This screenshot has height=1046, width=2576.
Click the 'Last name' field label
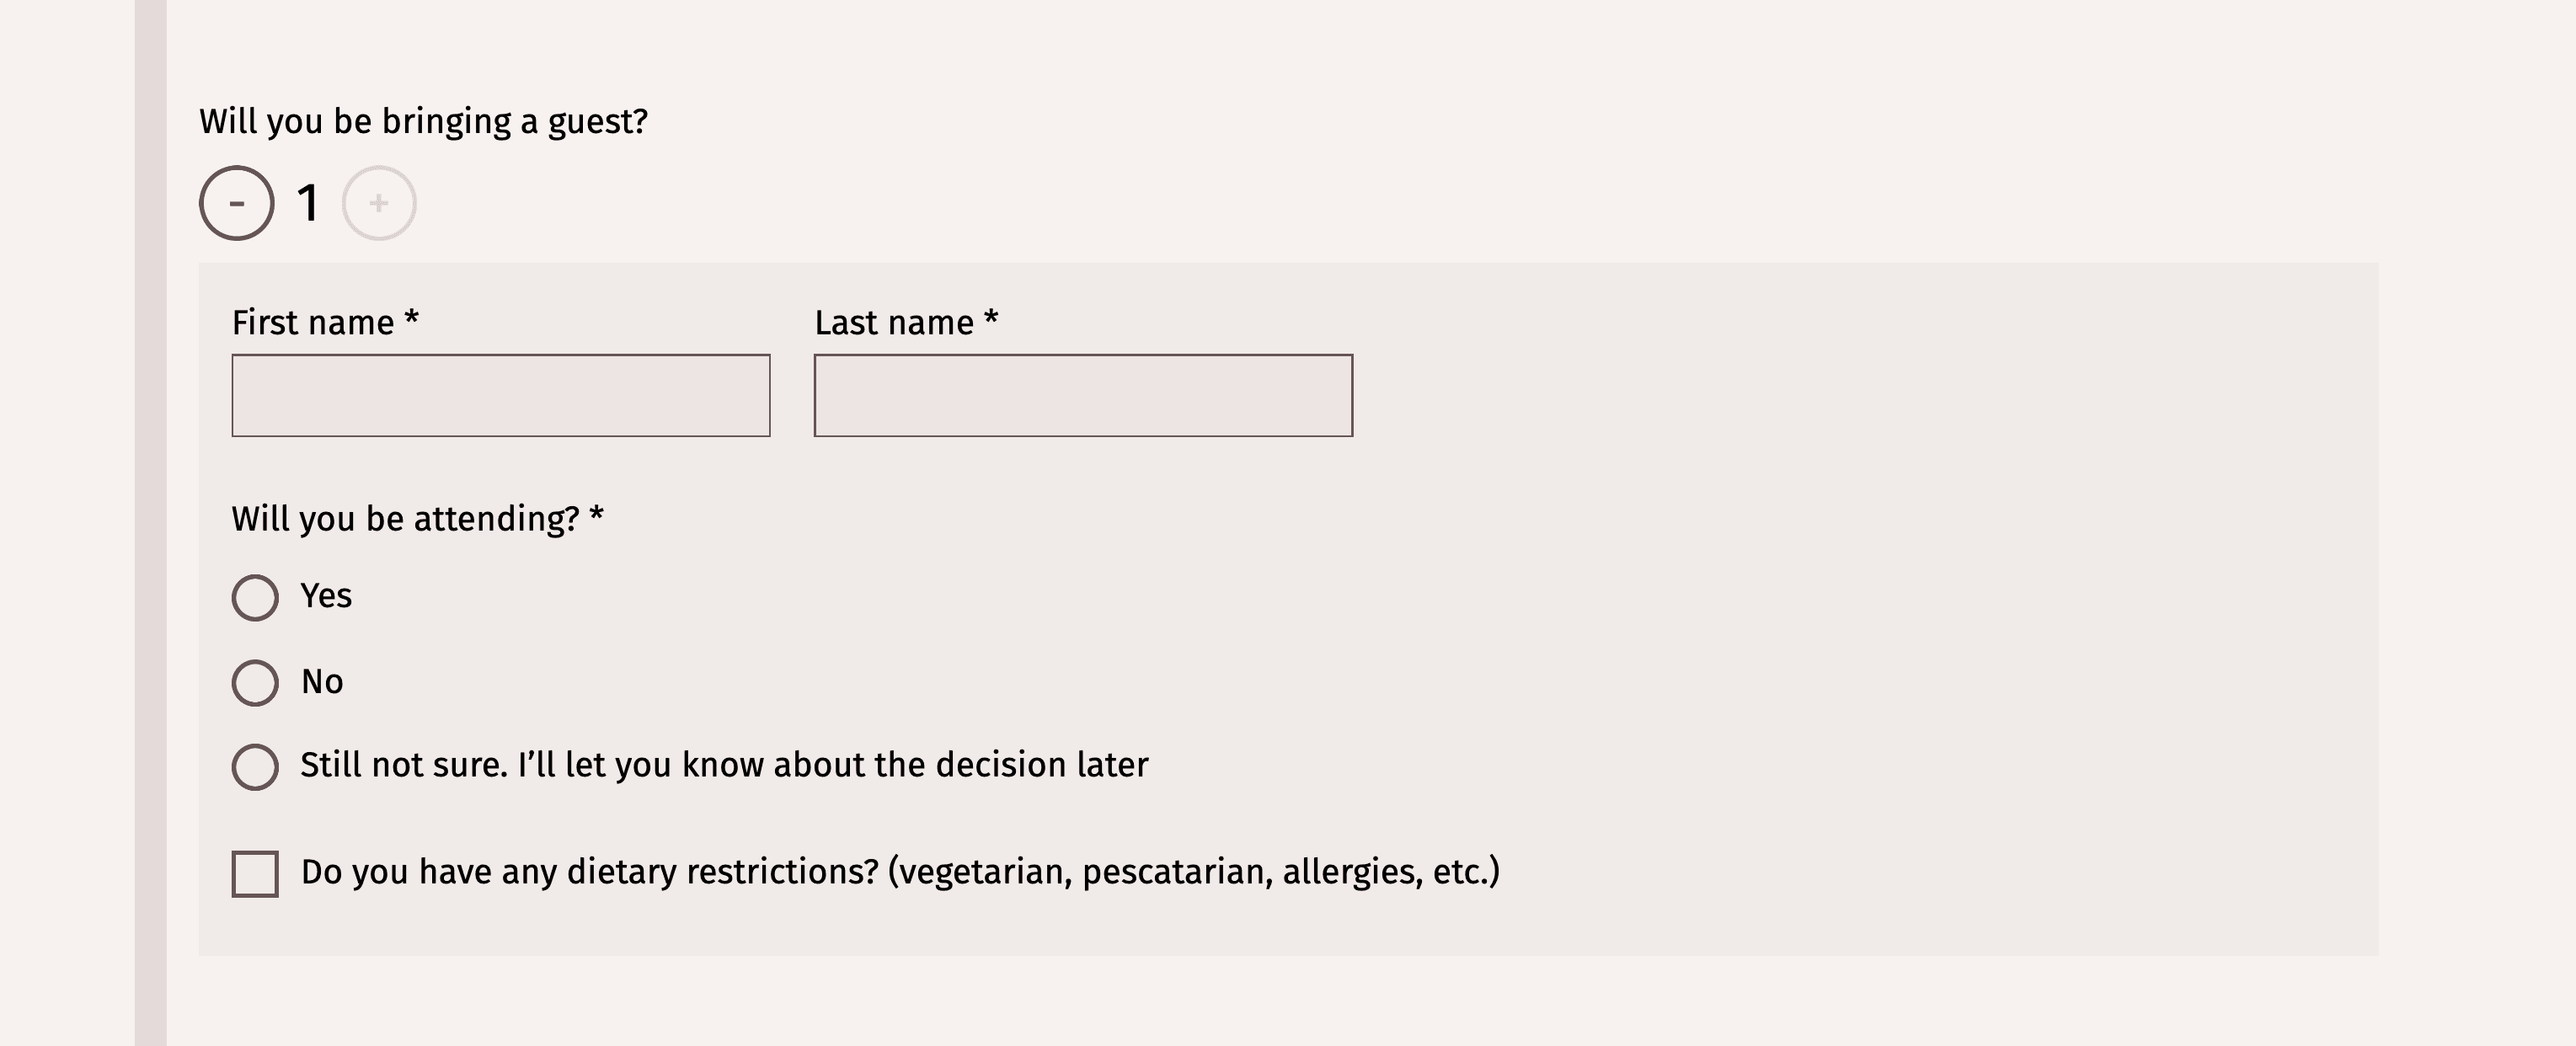894,323
